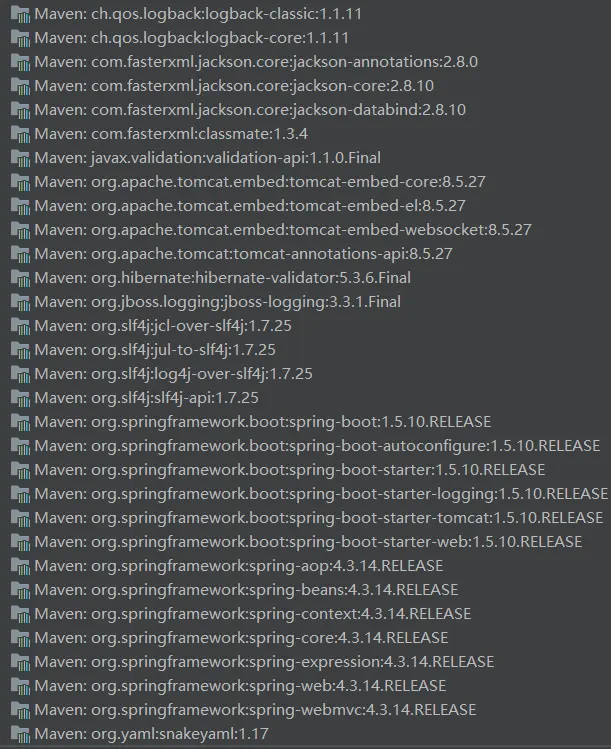The width and height of the screenshot is (611, 749).
Task: Click the library icon beside hibernate-validator:5.3.6.Final
Action: (20, 278)
